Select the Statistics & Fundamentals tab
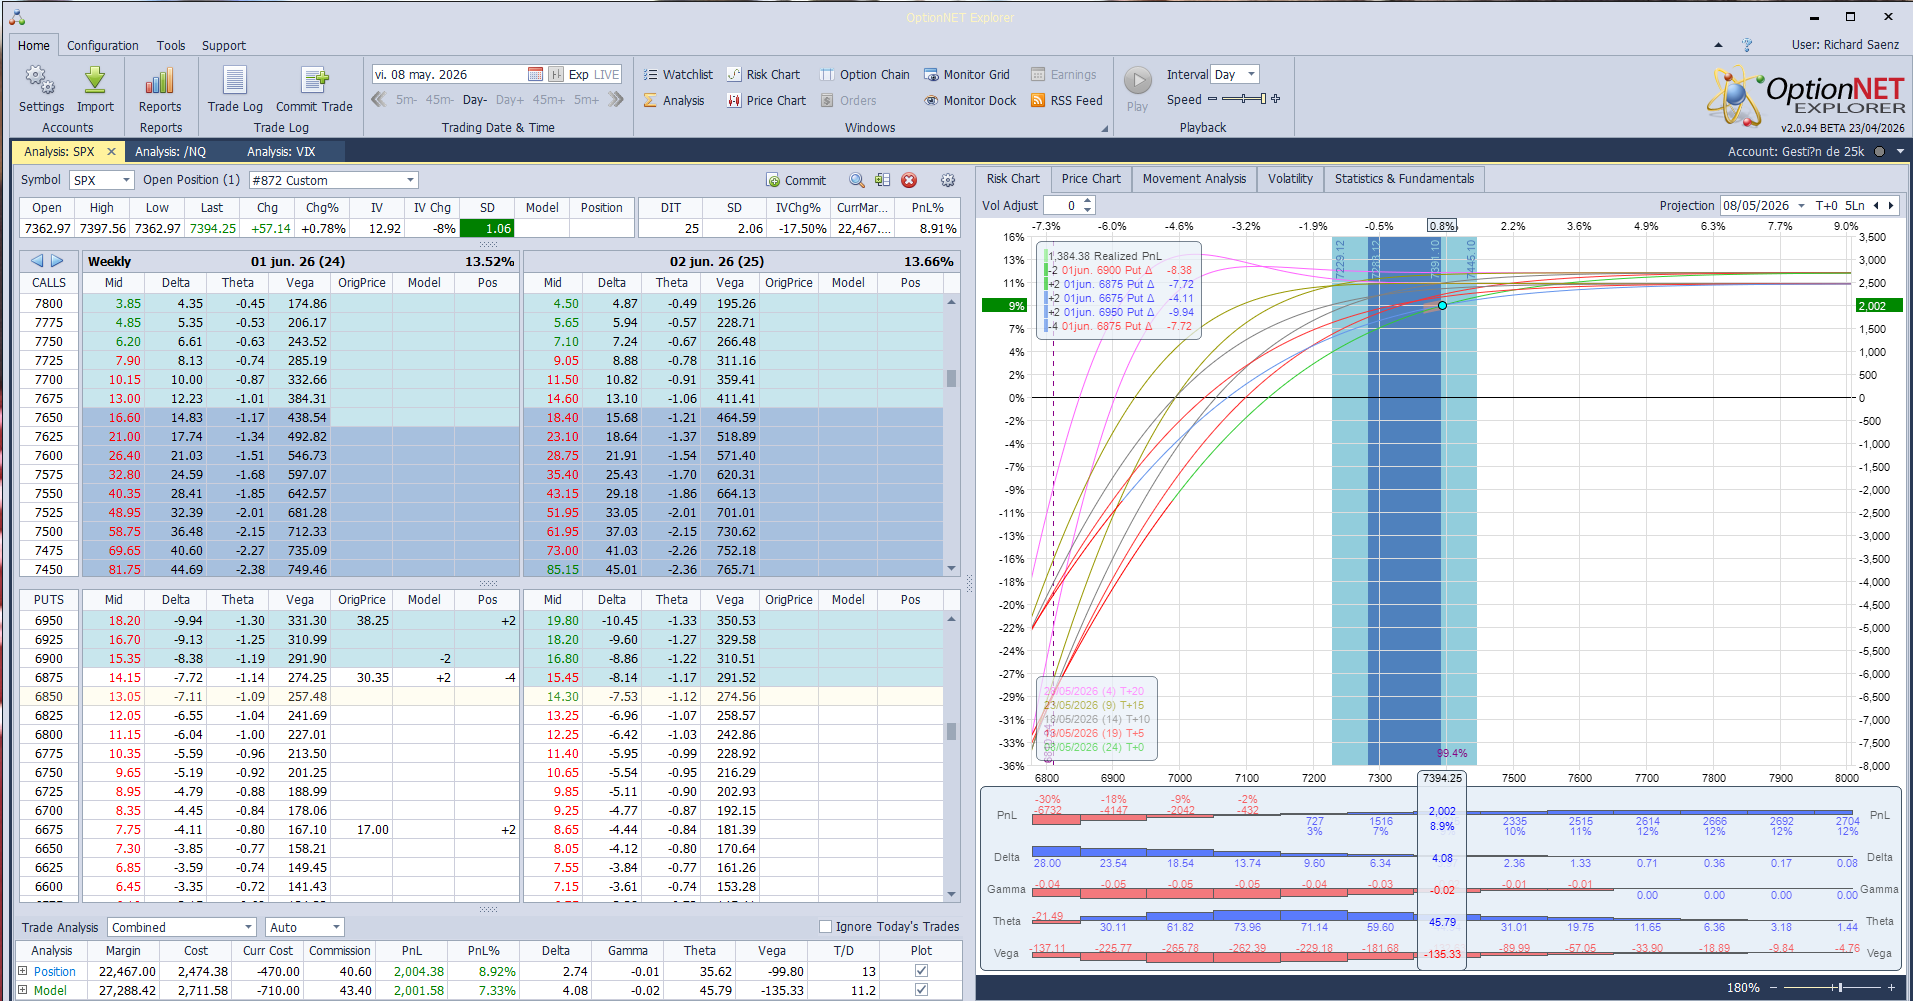 (x=1404, y=179)
